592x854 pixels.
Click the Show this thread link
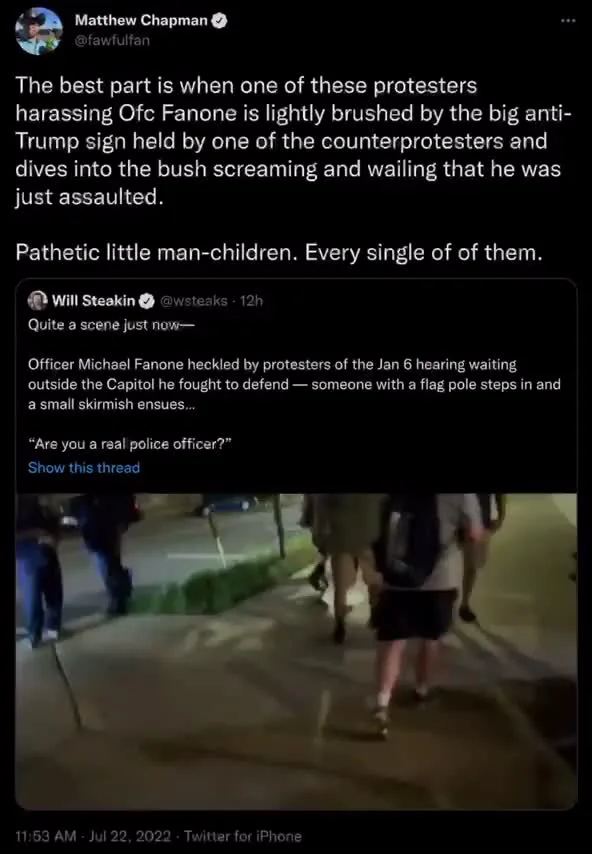[x=84, y=467]
